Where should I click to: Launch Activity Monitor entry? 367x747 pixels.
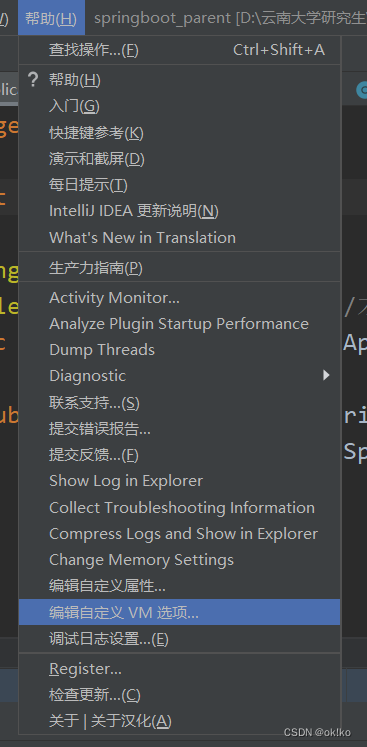(x=179, y=298)
